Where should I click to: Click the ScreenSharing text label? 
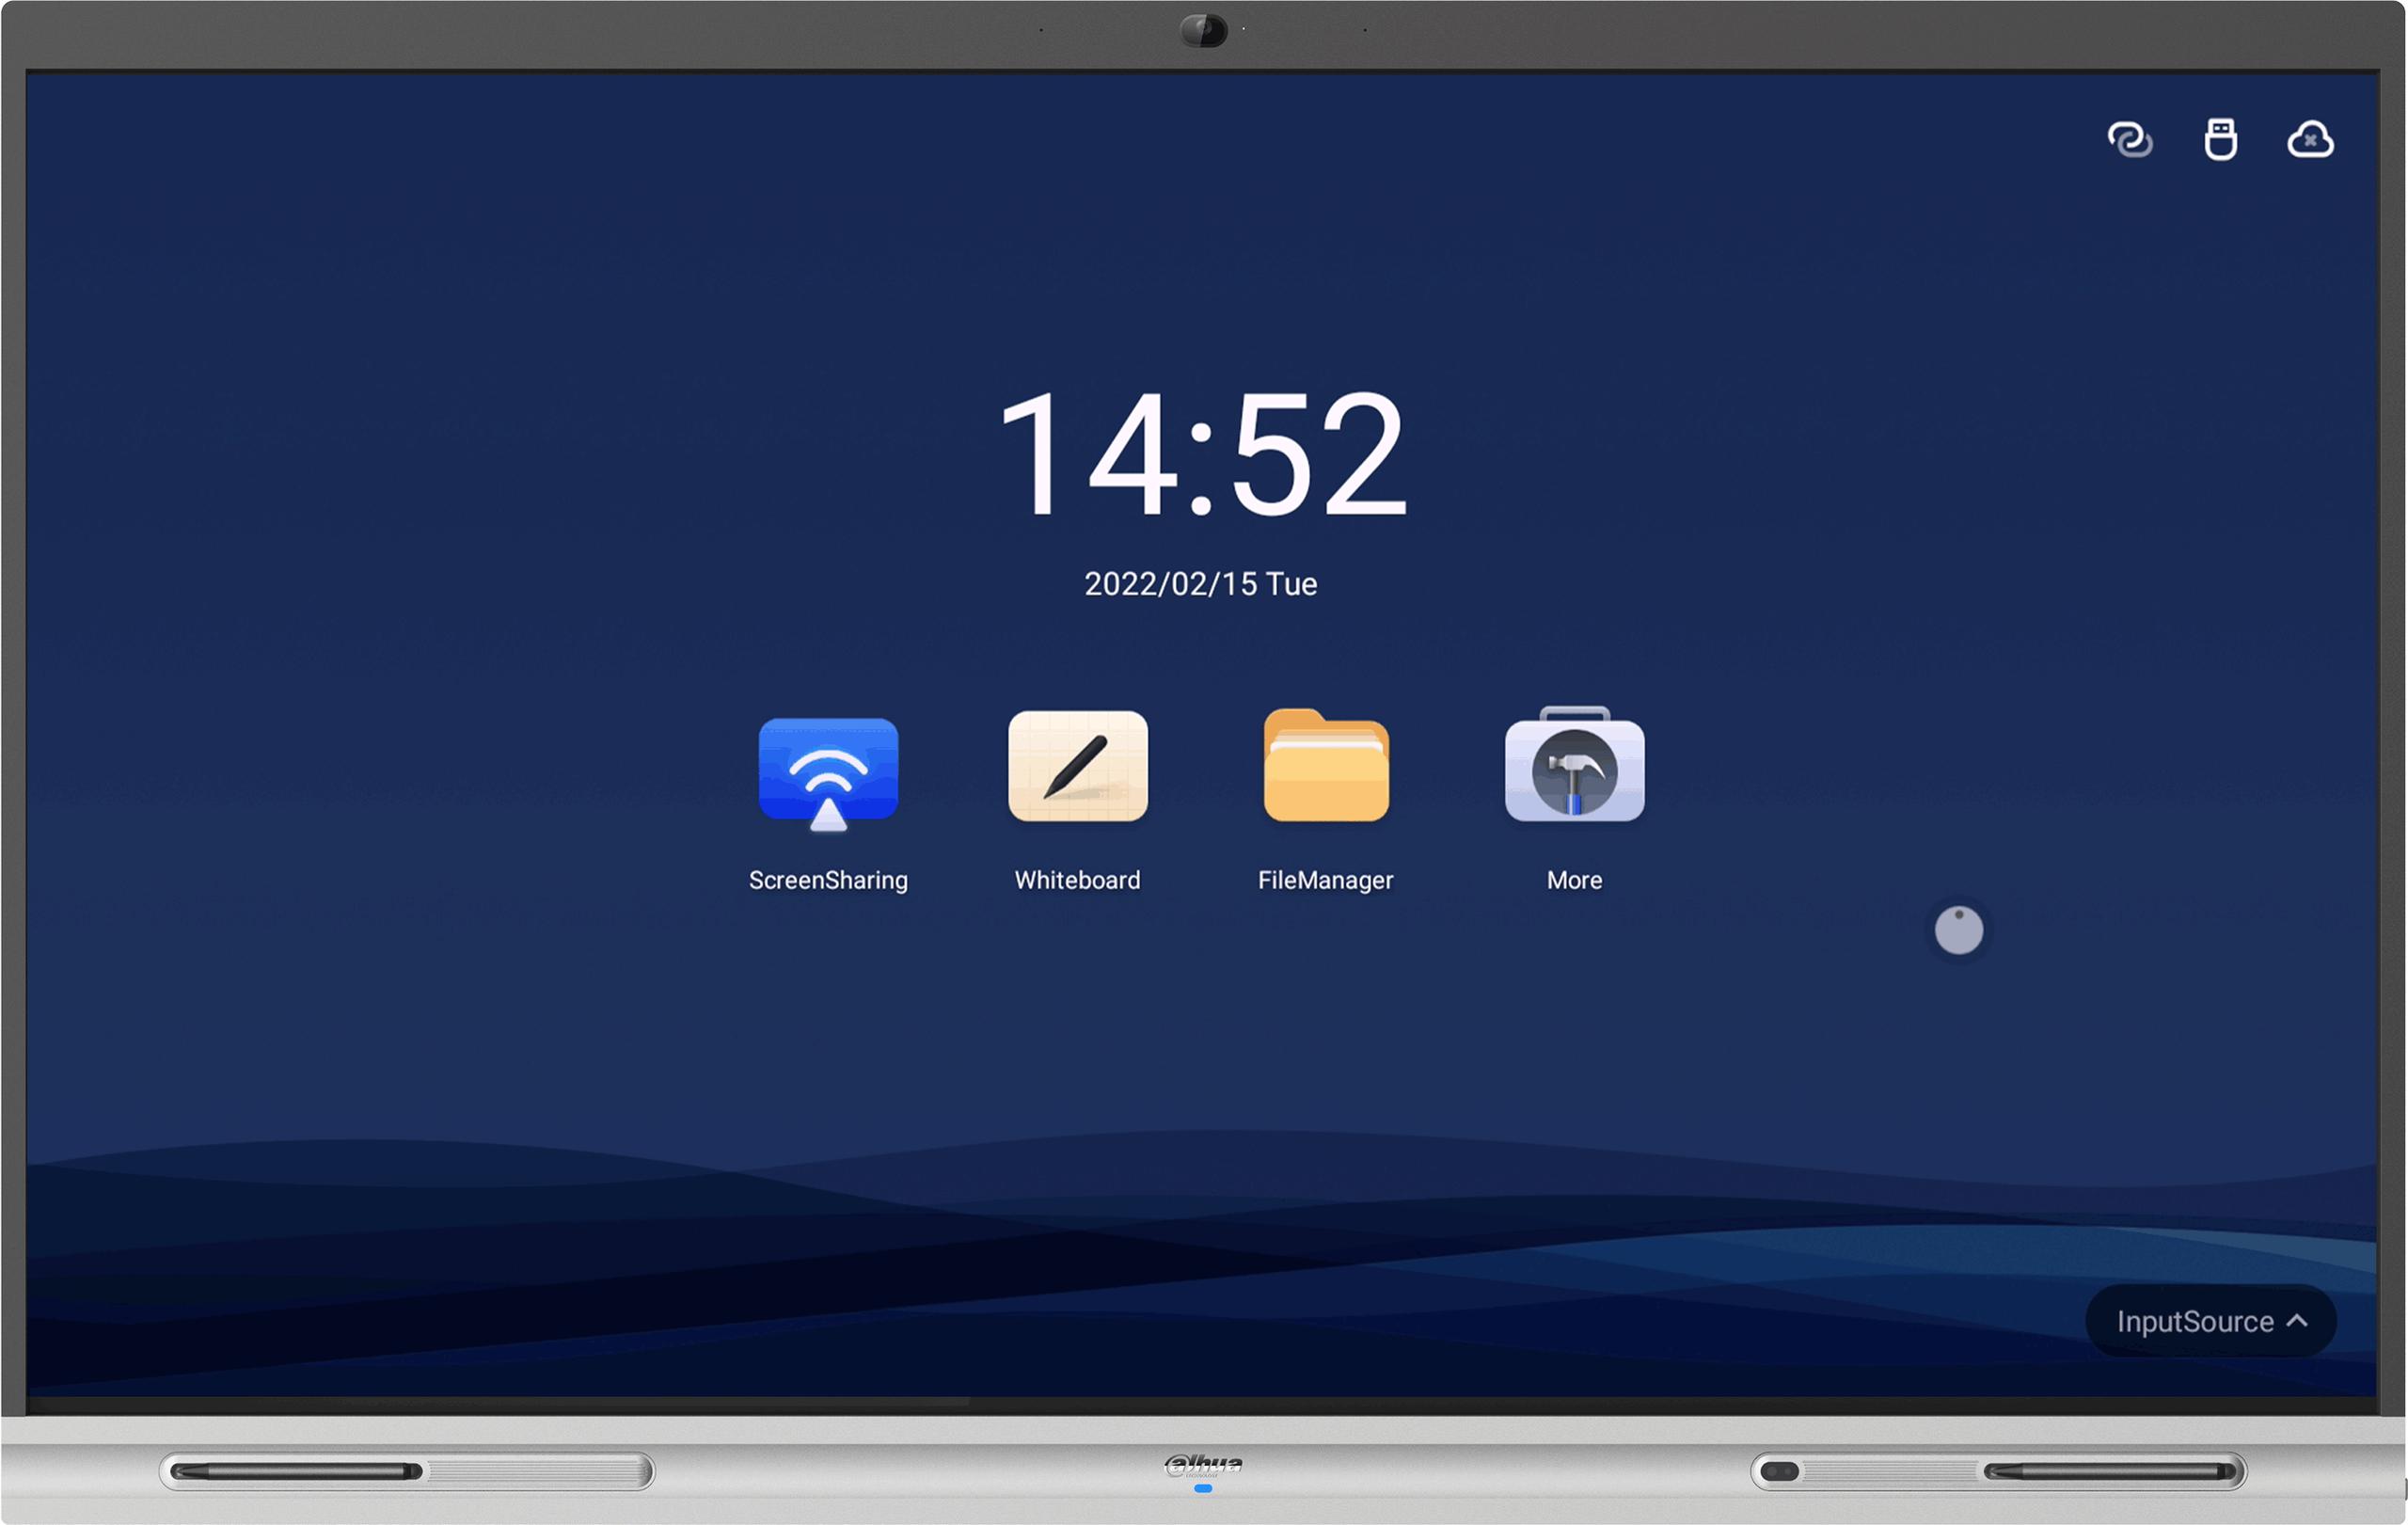click(828, 880)
